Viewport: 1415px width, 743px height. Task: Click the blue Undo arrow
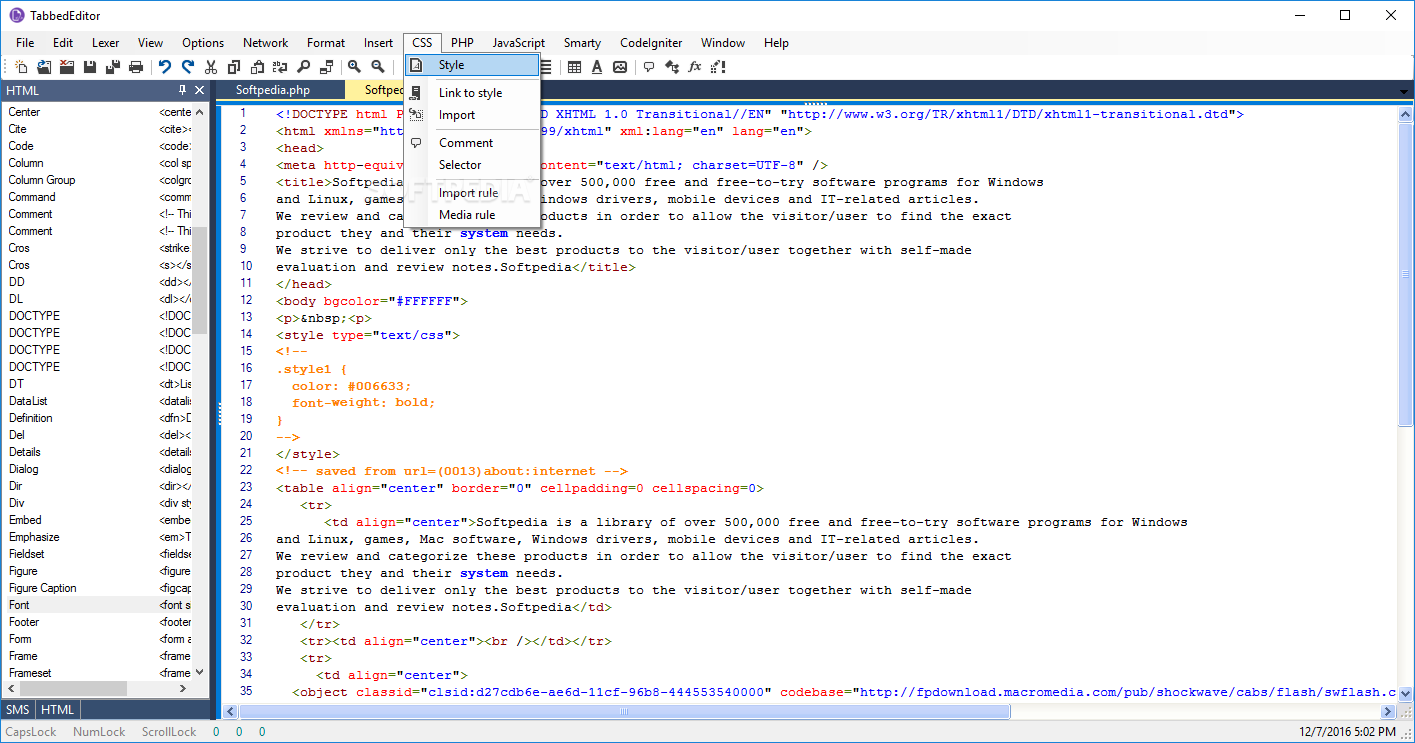pos(165,67)
